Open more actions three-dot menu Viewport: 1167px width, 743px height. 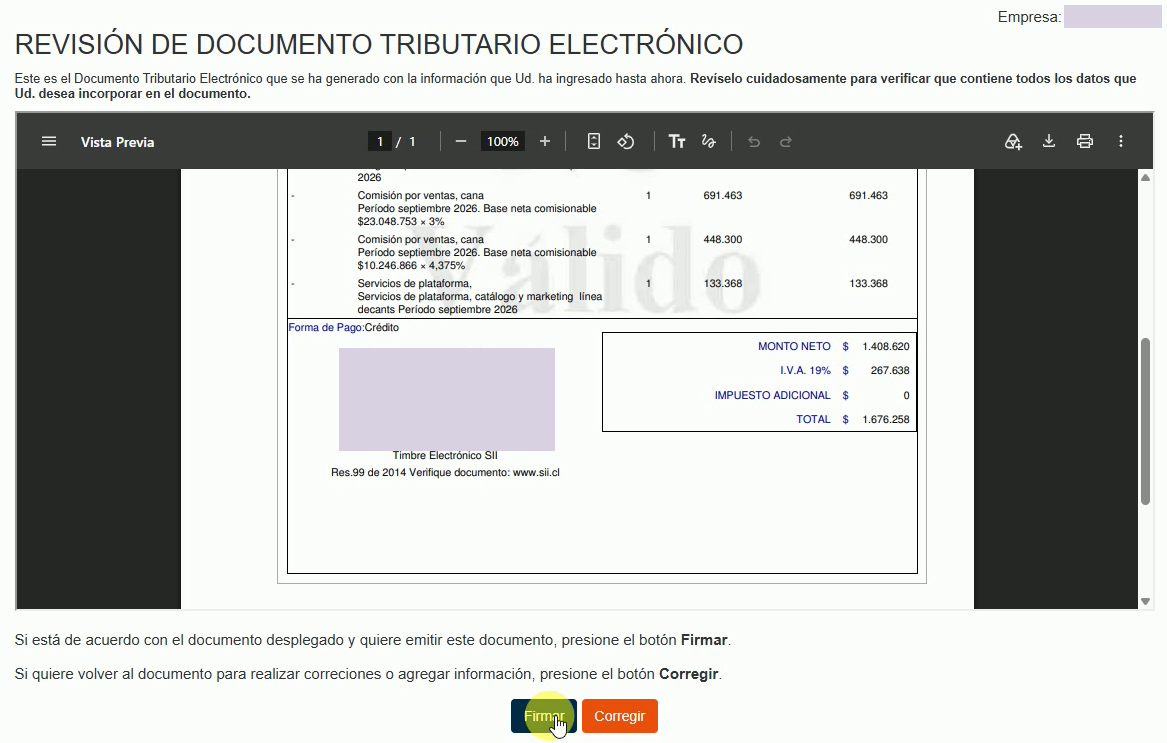point(1121,141)
